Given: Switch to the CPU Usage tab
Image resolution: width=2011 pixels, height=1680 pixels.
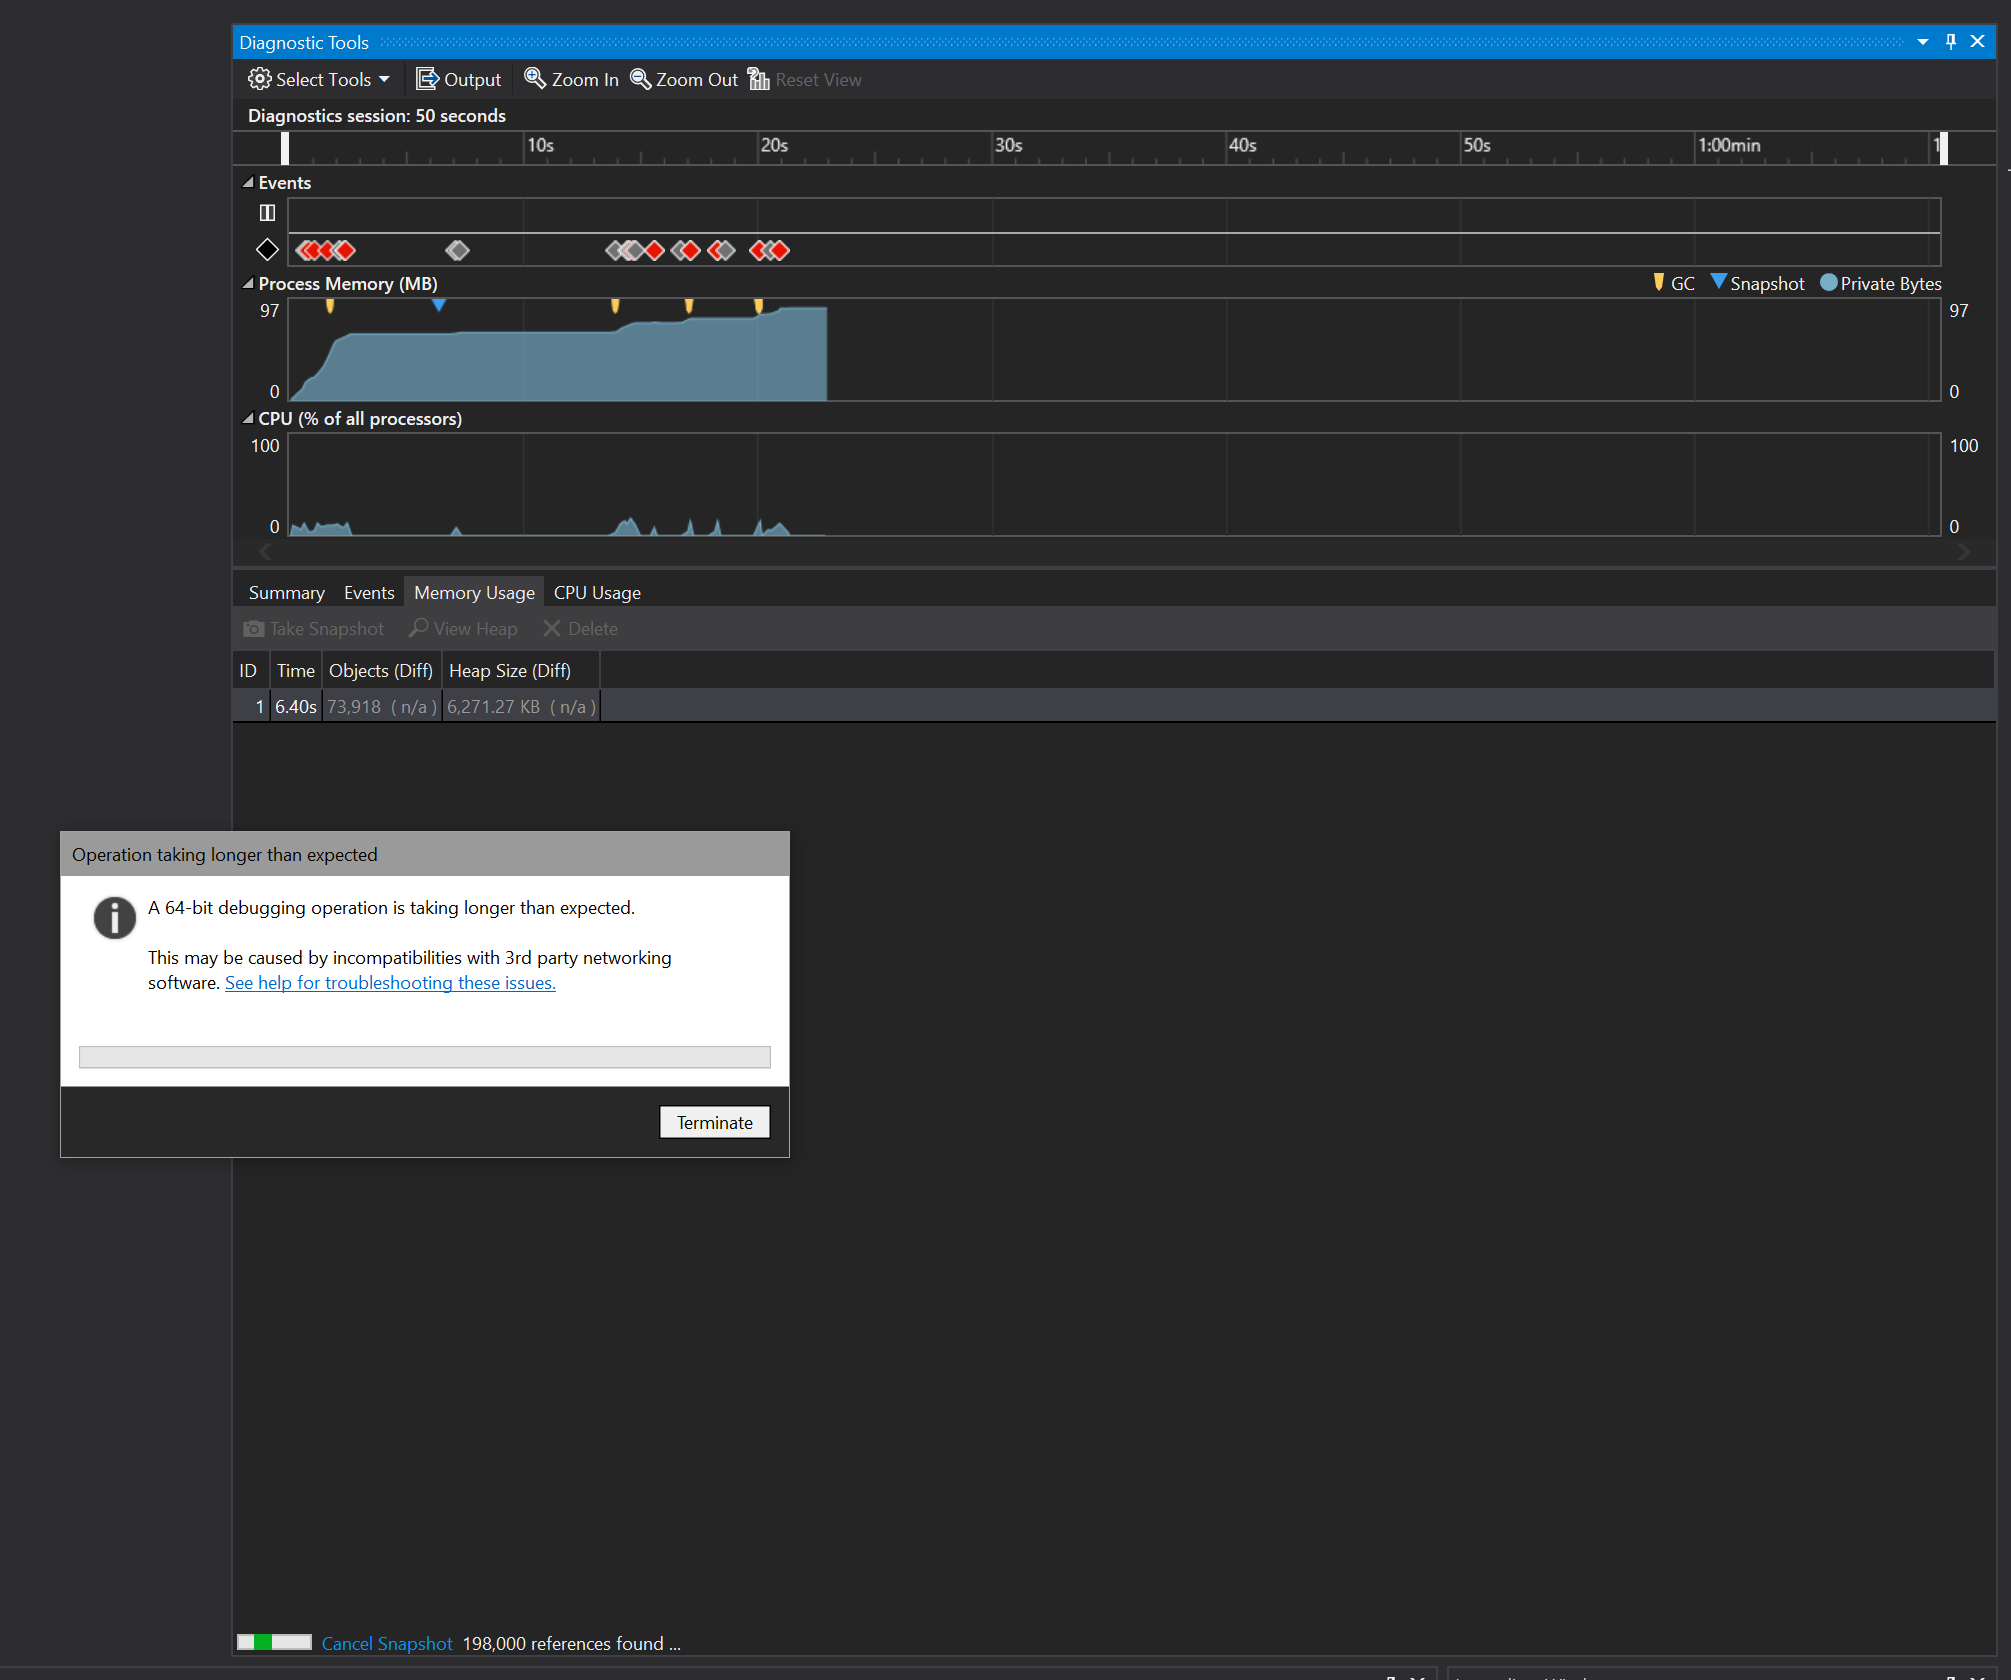Looking at the screenshot, I should click(x=597, y=592).
